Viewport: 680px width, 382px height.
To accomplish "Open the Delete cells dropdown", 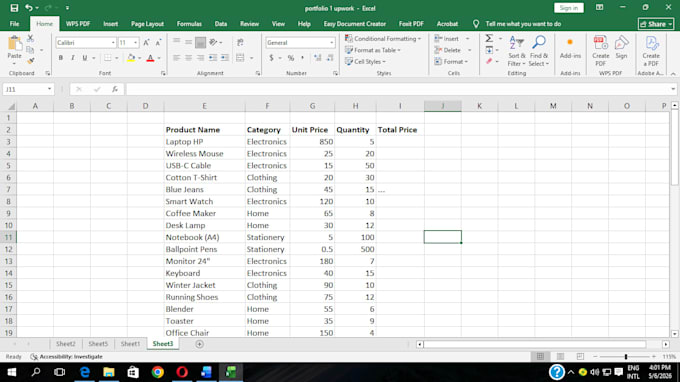I will tap(470, 50).
